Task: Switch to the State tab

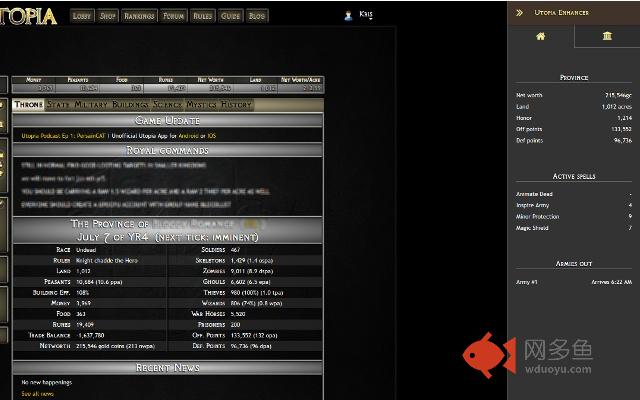Action: [x=58, y=104]
